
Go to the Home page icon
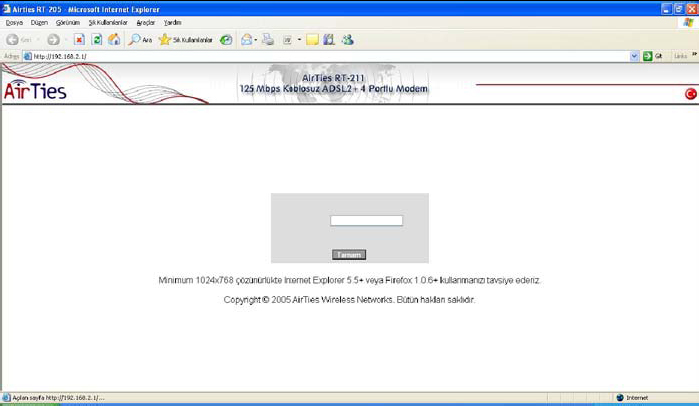point(114,40)
